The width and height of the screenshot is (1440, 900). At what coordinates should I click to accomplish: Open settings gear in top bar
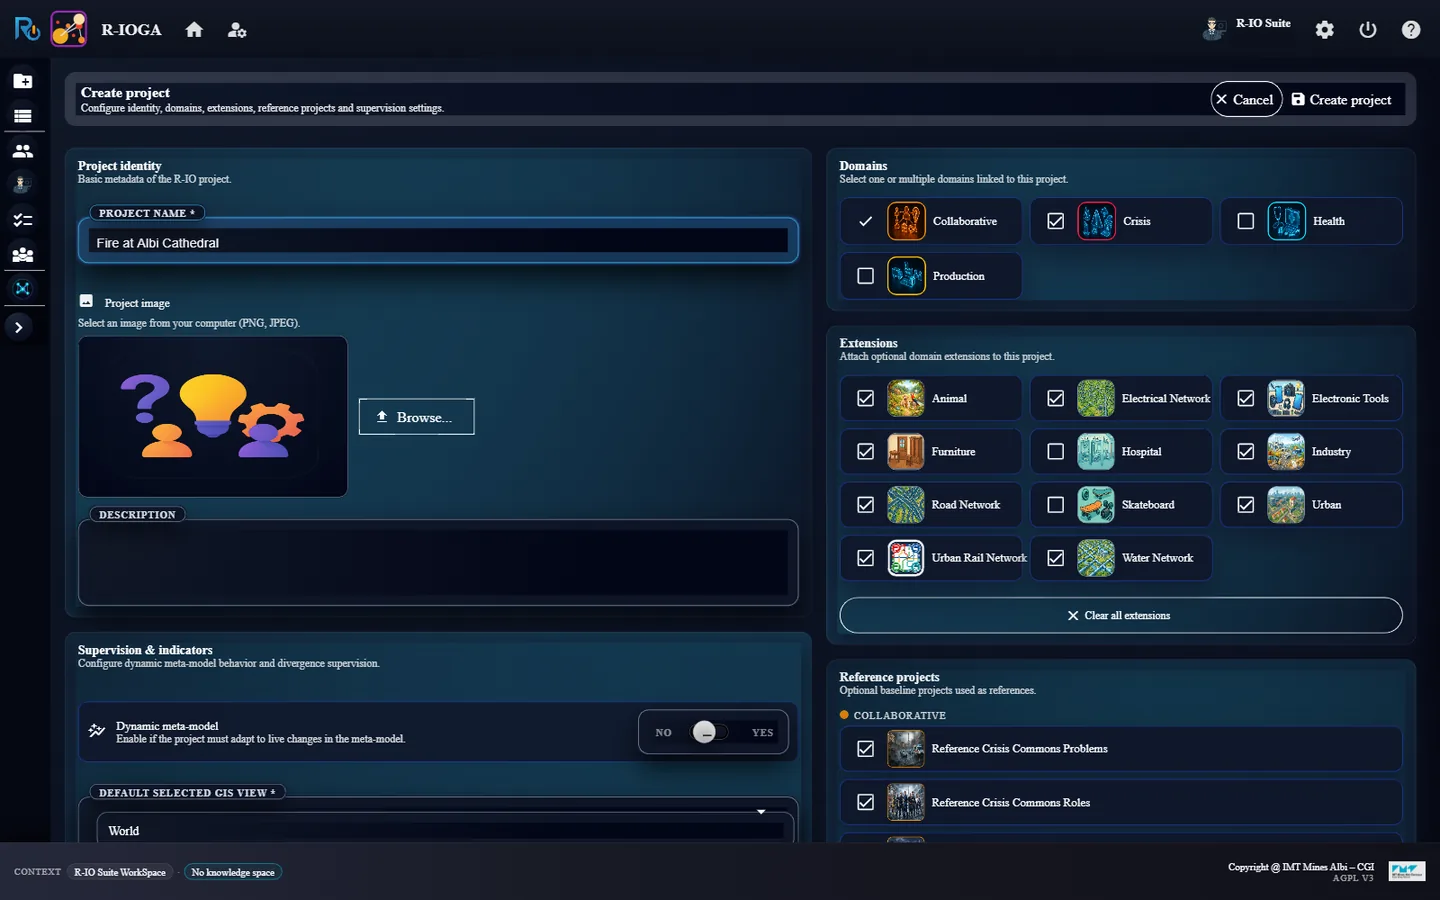pyautogui.click(x=1325, y=30)
